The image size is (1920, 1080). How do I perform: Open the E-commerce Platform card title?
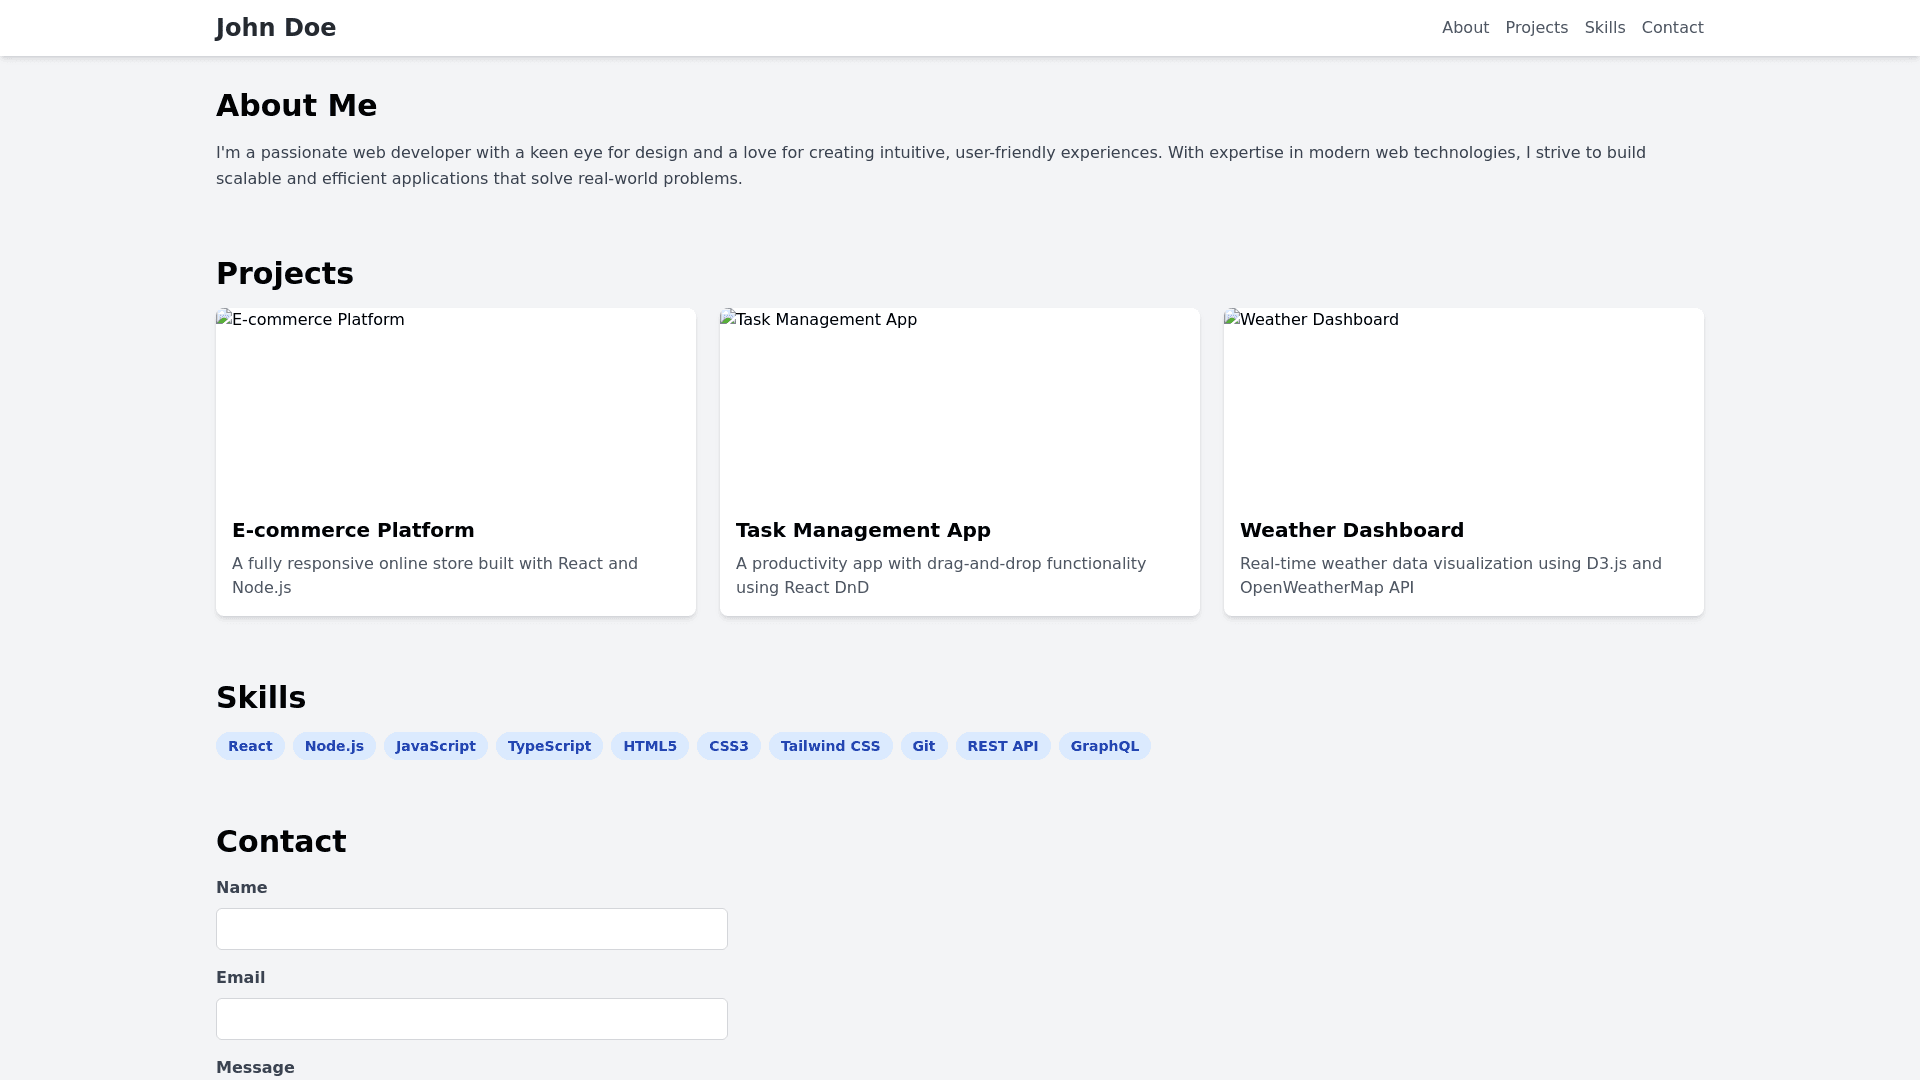click(x=353, y=530)
